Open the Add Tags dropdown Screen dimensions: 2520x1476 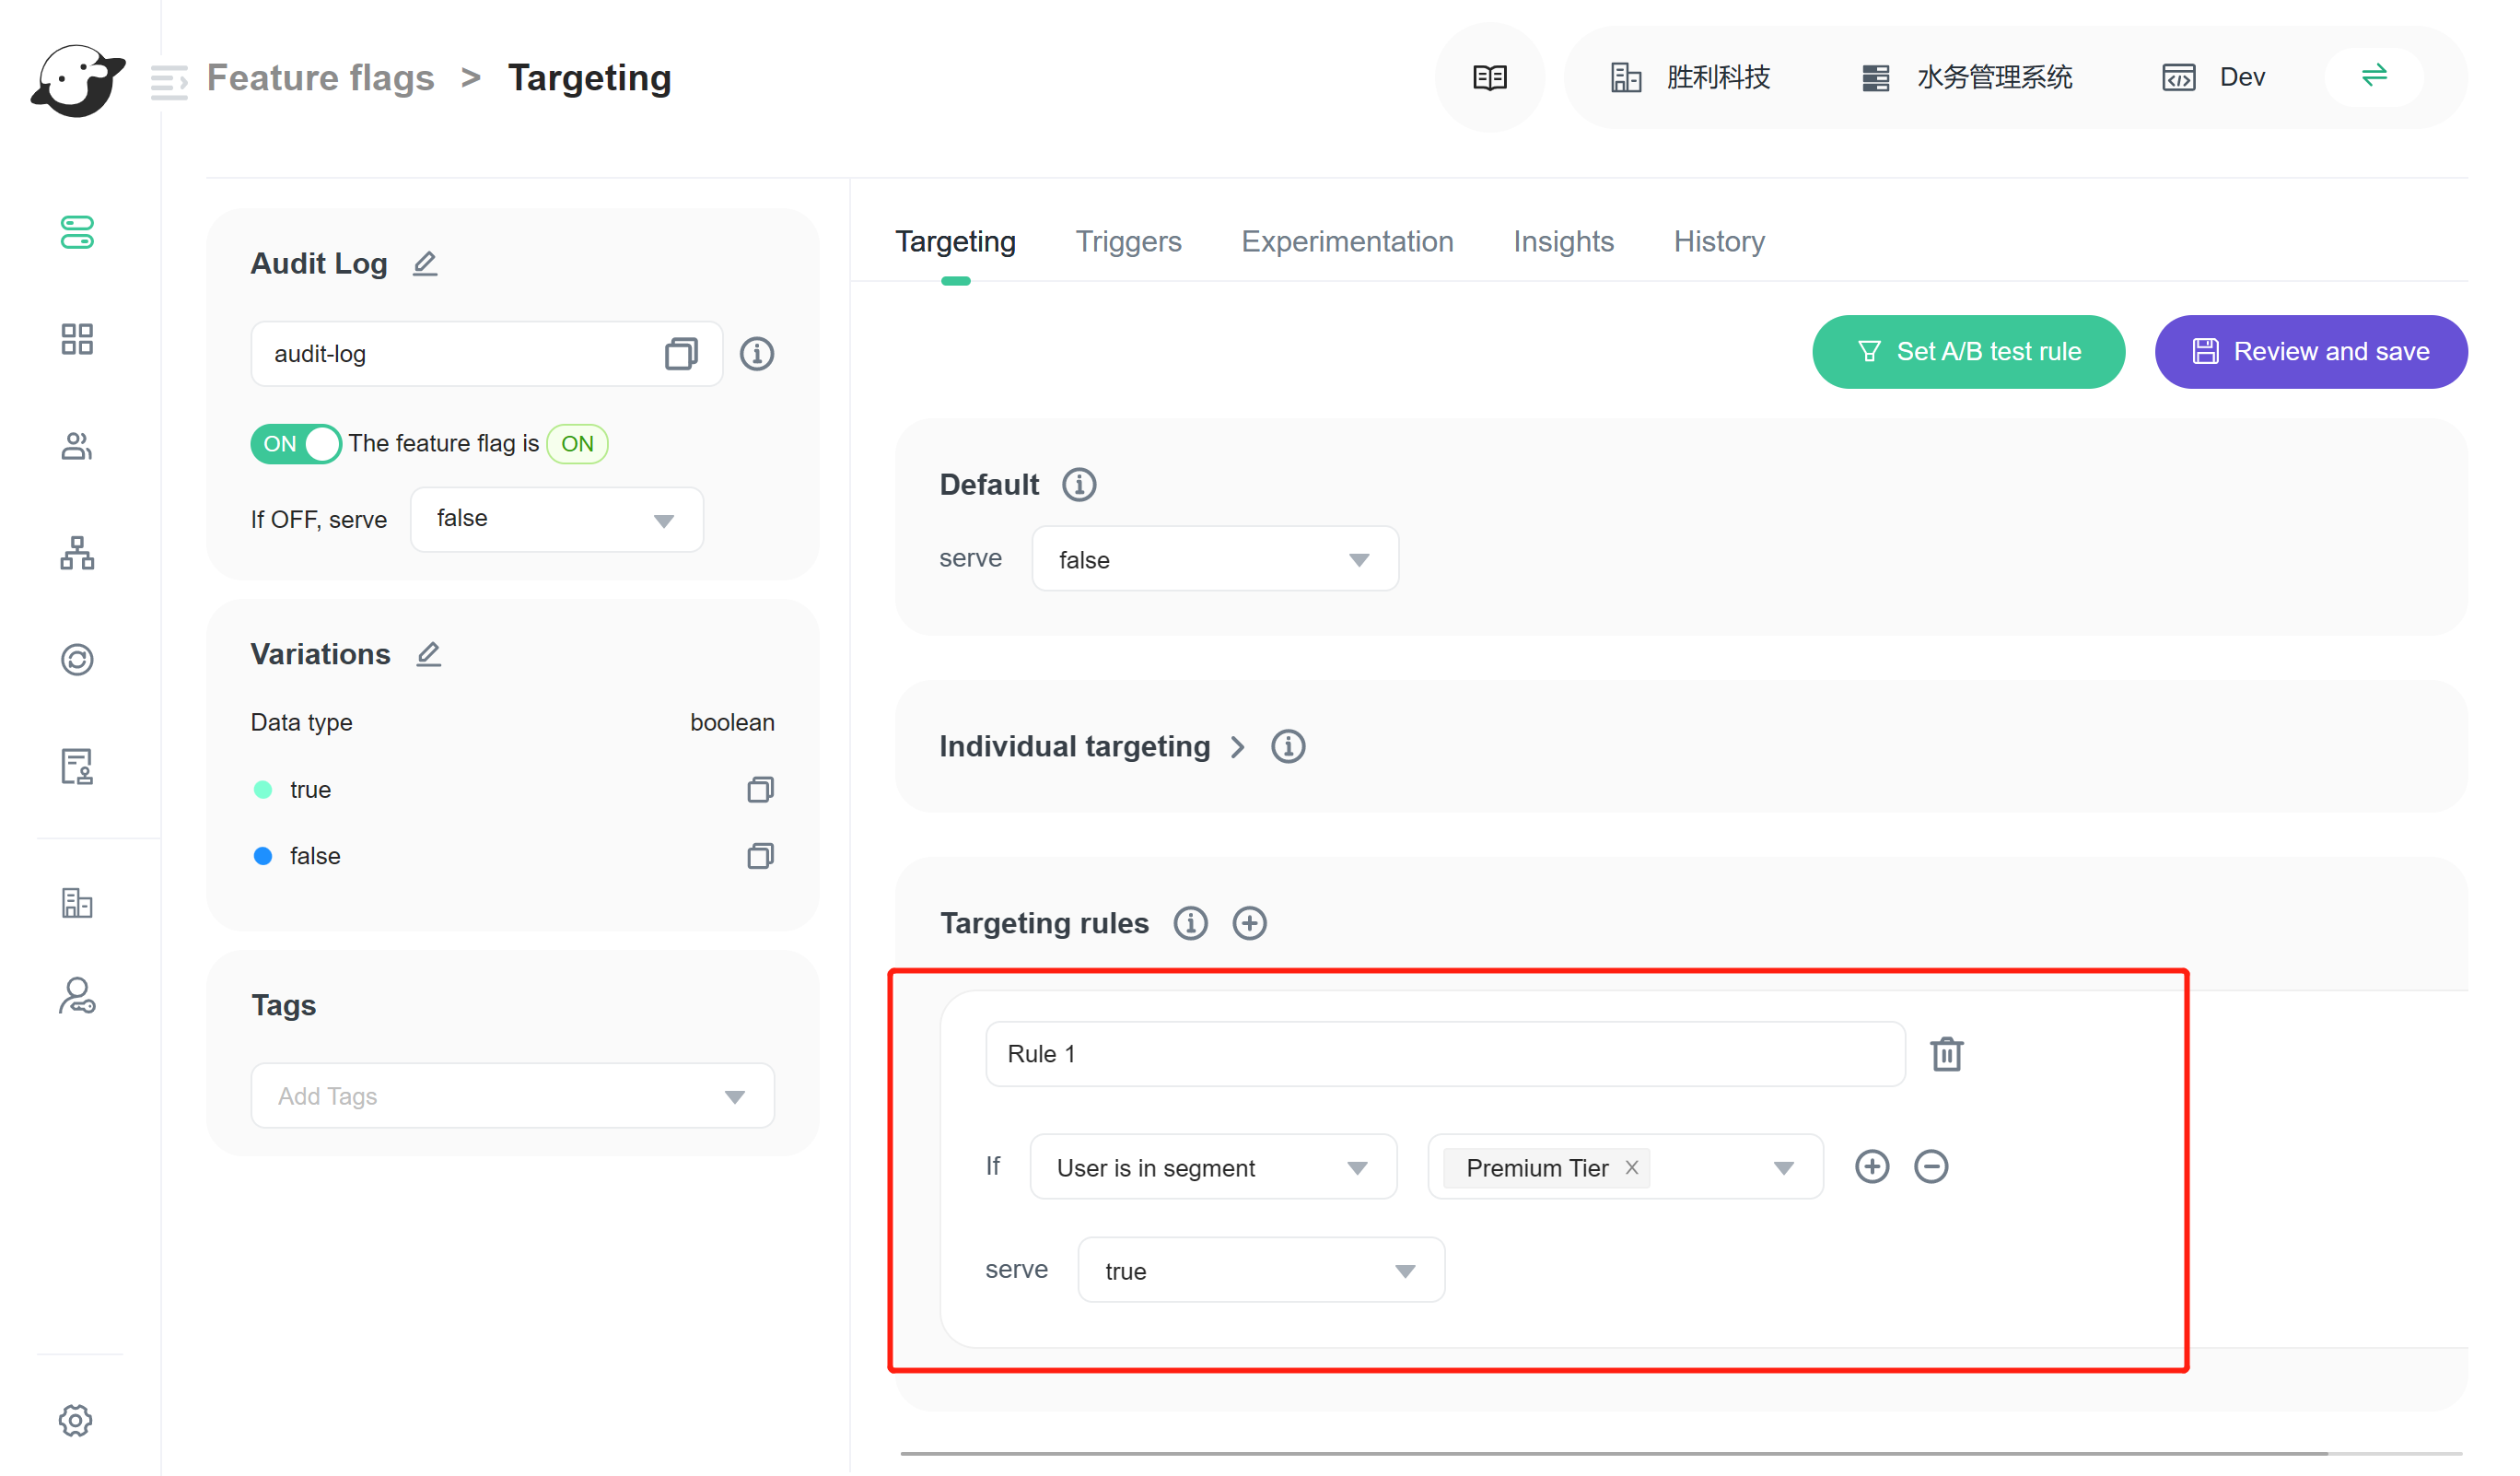click(x=513, y=1096)
